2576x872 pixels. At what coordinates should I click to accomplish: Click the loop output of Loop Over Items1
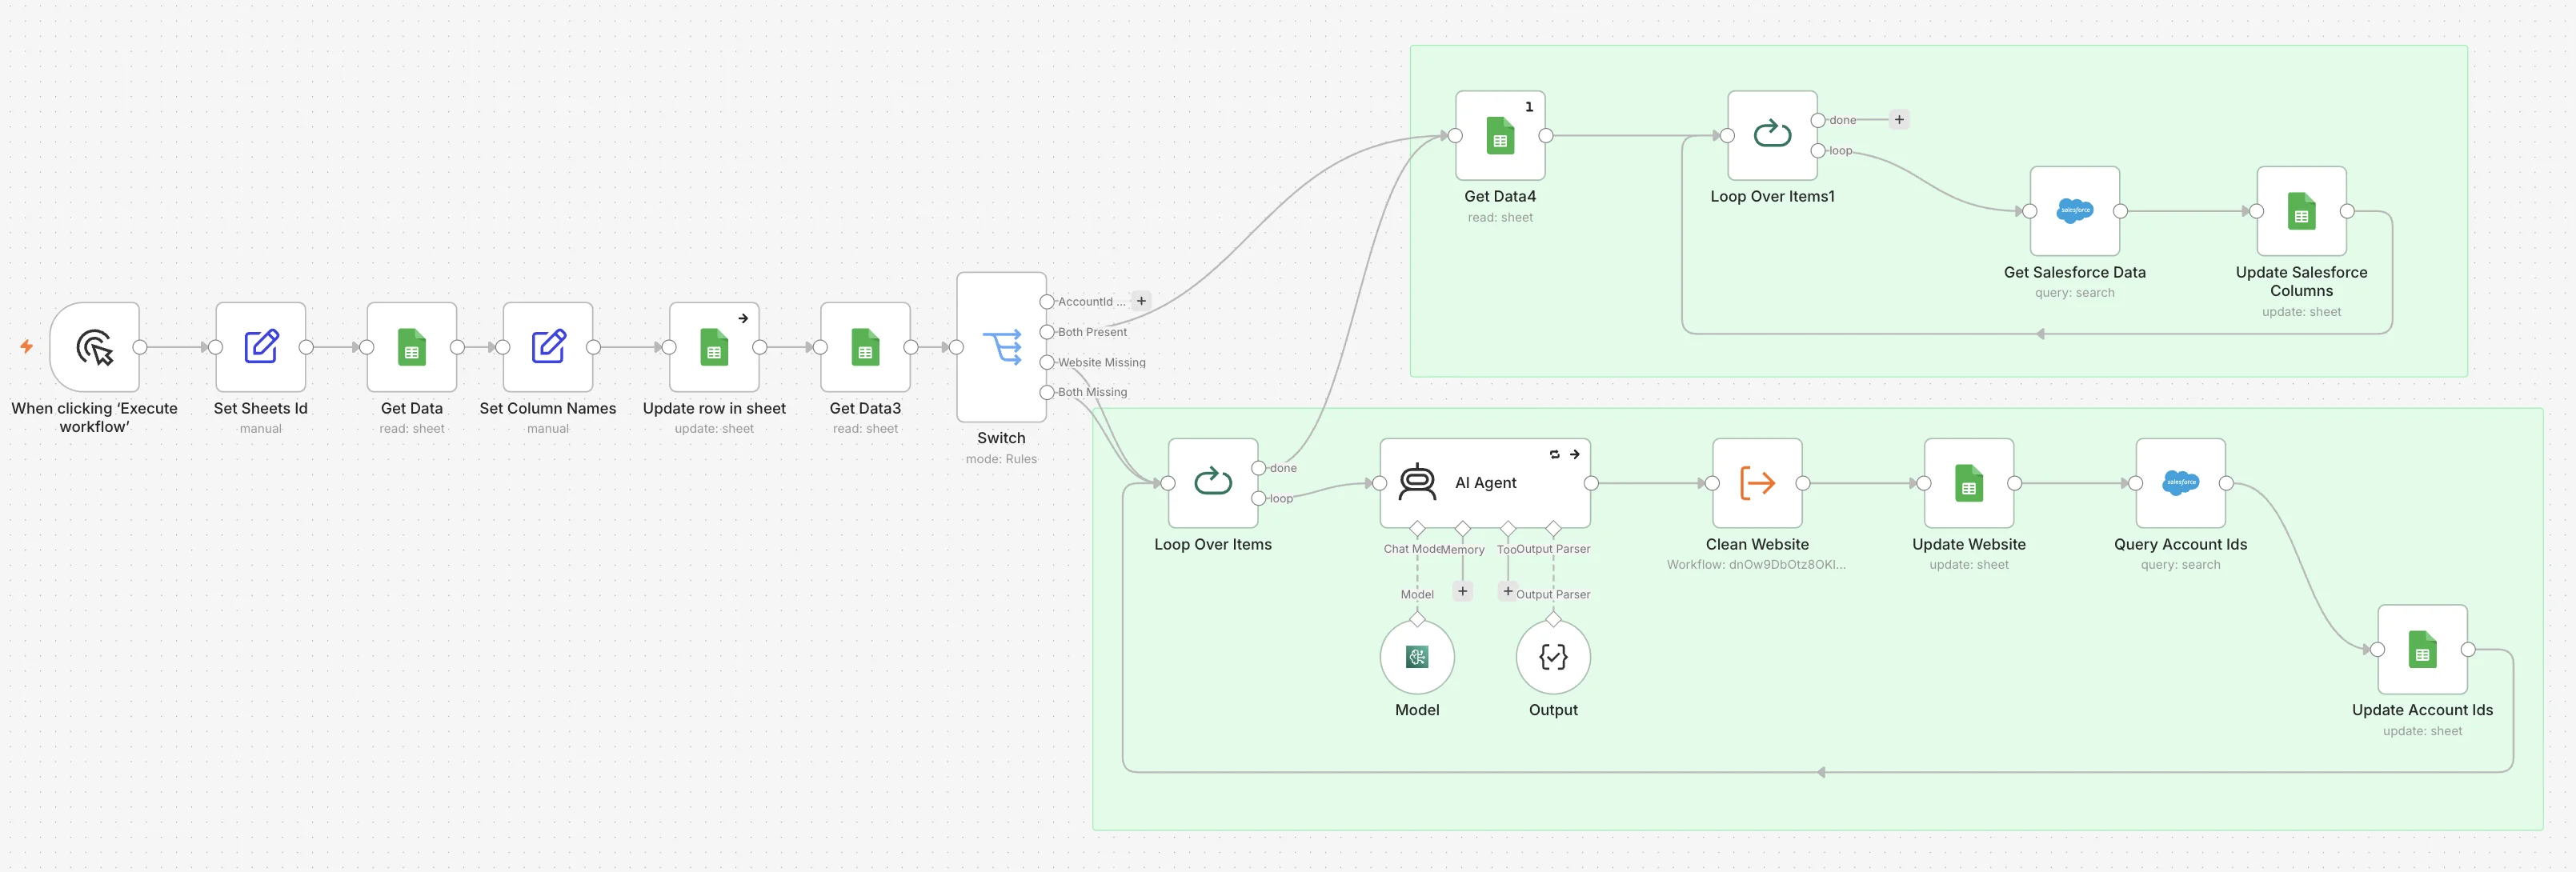pos(1819,150)
